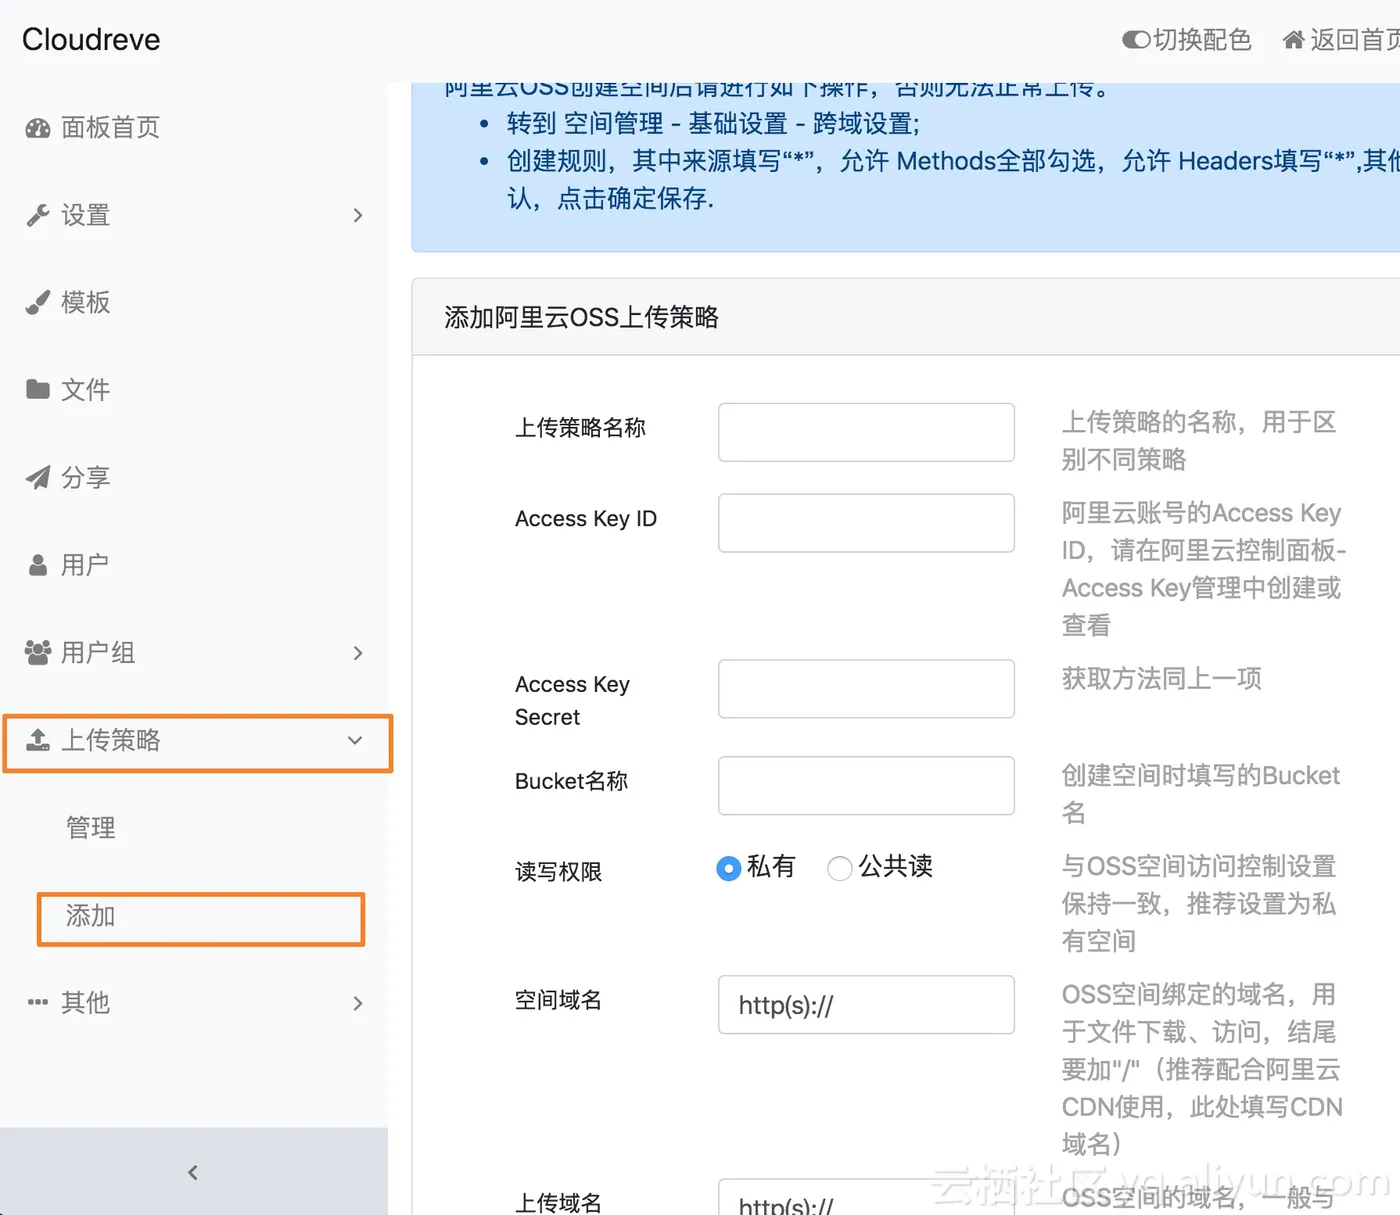Click the folder icon for 文件

click(38, 389)
